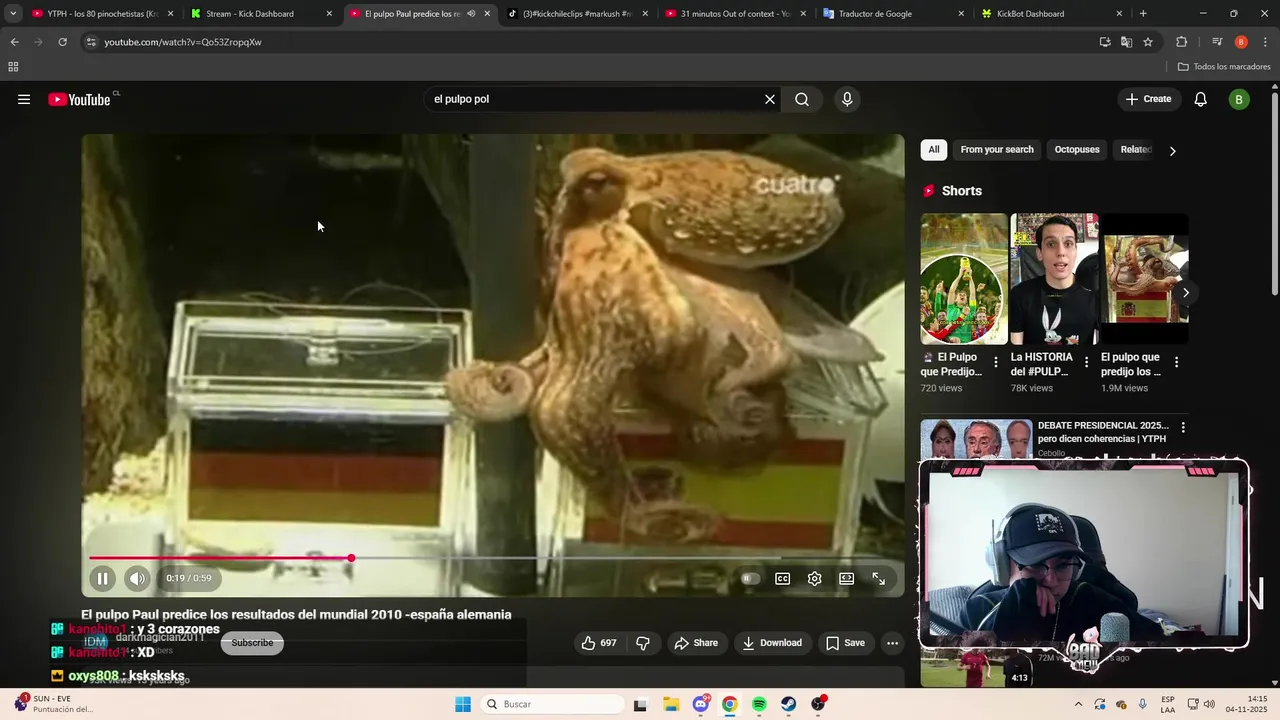Download the video
Image resolution: width=1280 pixels, height=720 pixels.
click(772, 643)
